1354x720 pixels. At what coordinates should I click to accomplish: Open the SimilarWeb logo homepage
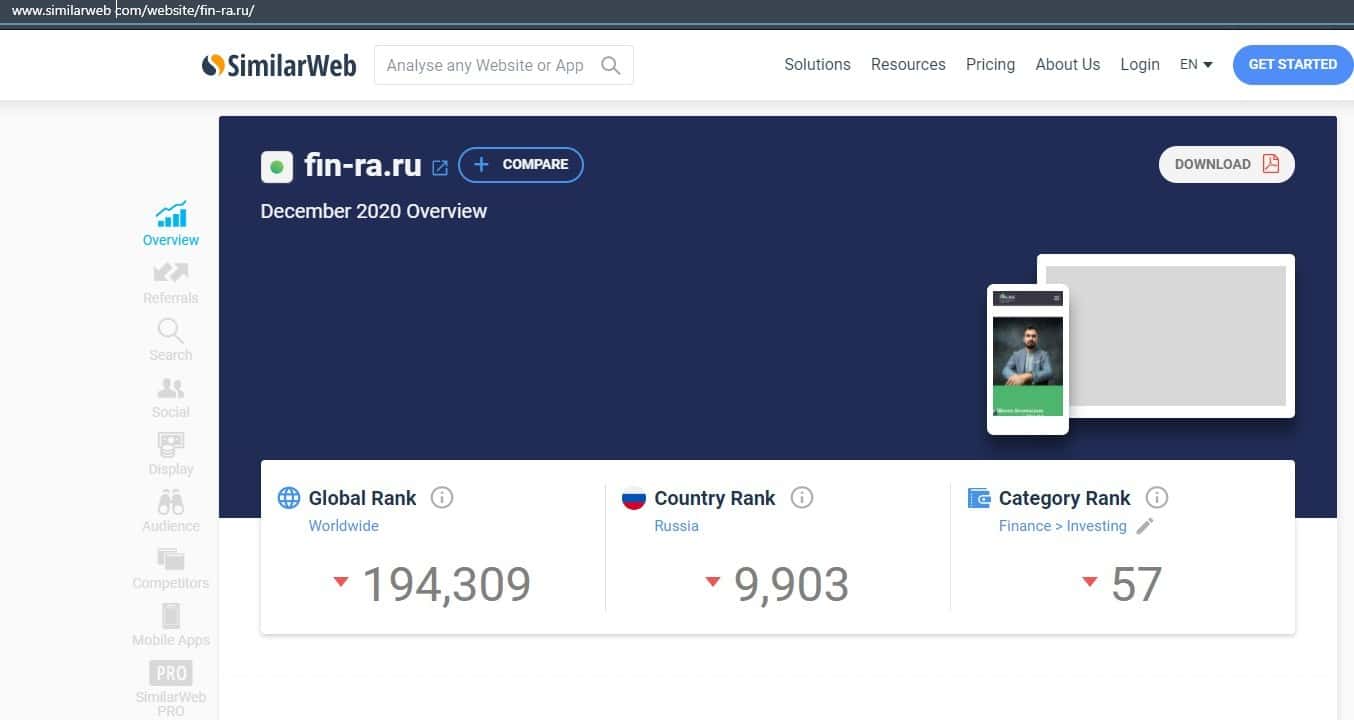(x=278, y=65)
